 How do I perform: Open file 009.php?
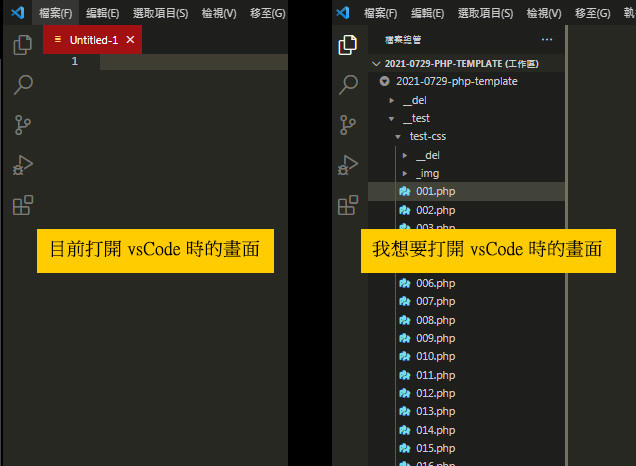click(466, 338)
